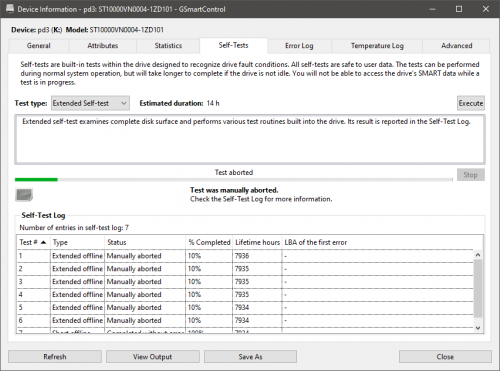Select test number 3 in the log

(245, 282)
